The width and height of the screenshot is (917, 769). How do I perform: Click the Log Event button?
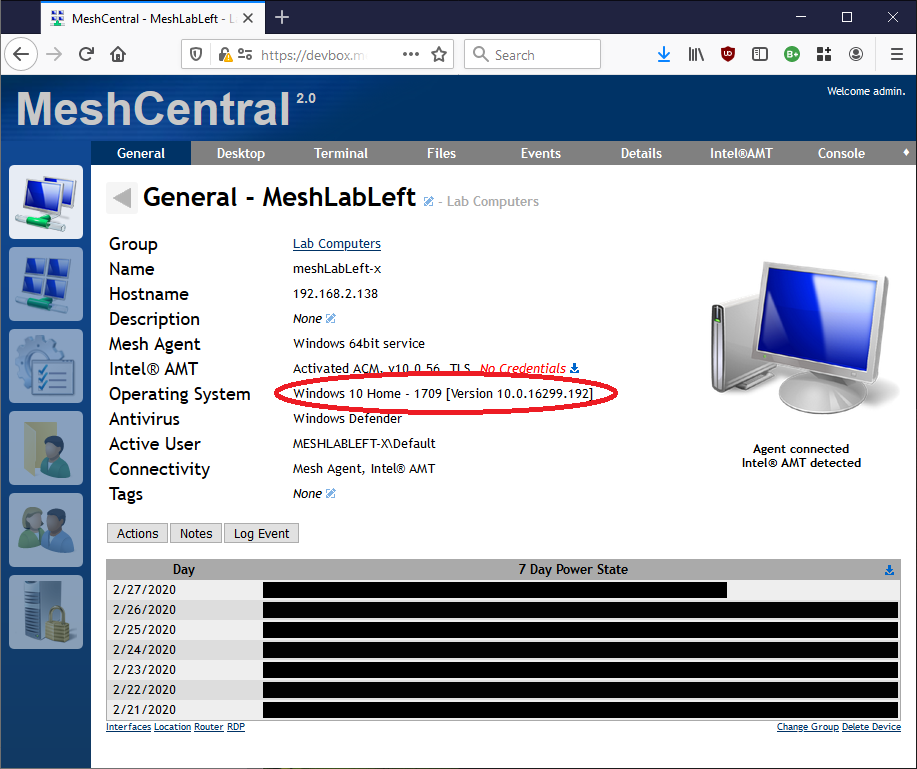click(261, 533)
